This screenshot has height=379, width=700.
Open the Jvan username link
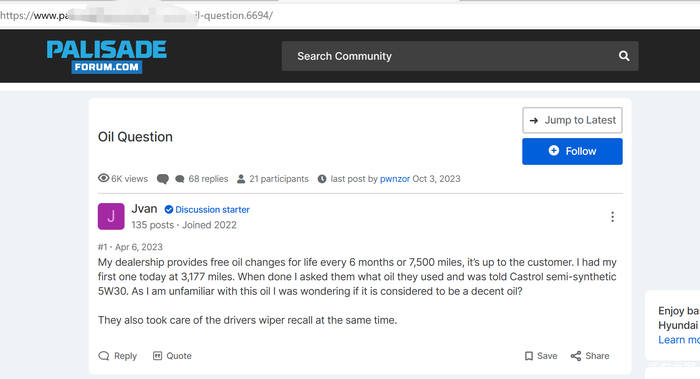[x=144, y=209]
